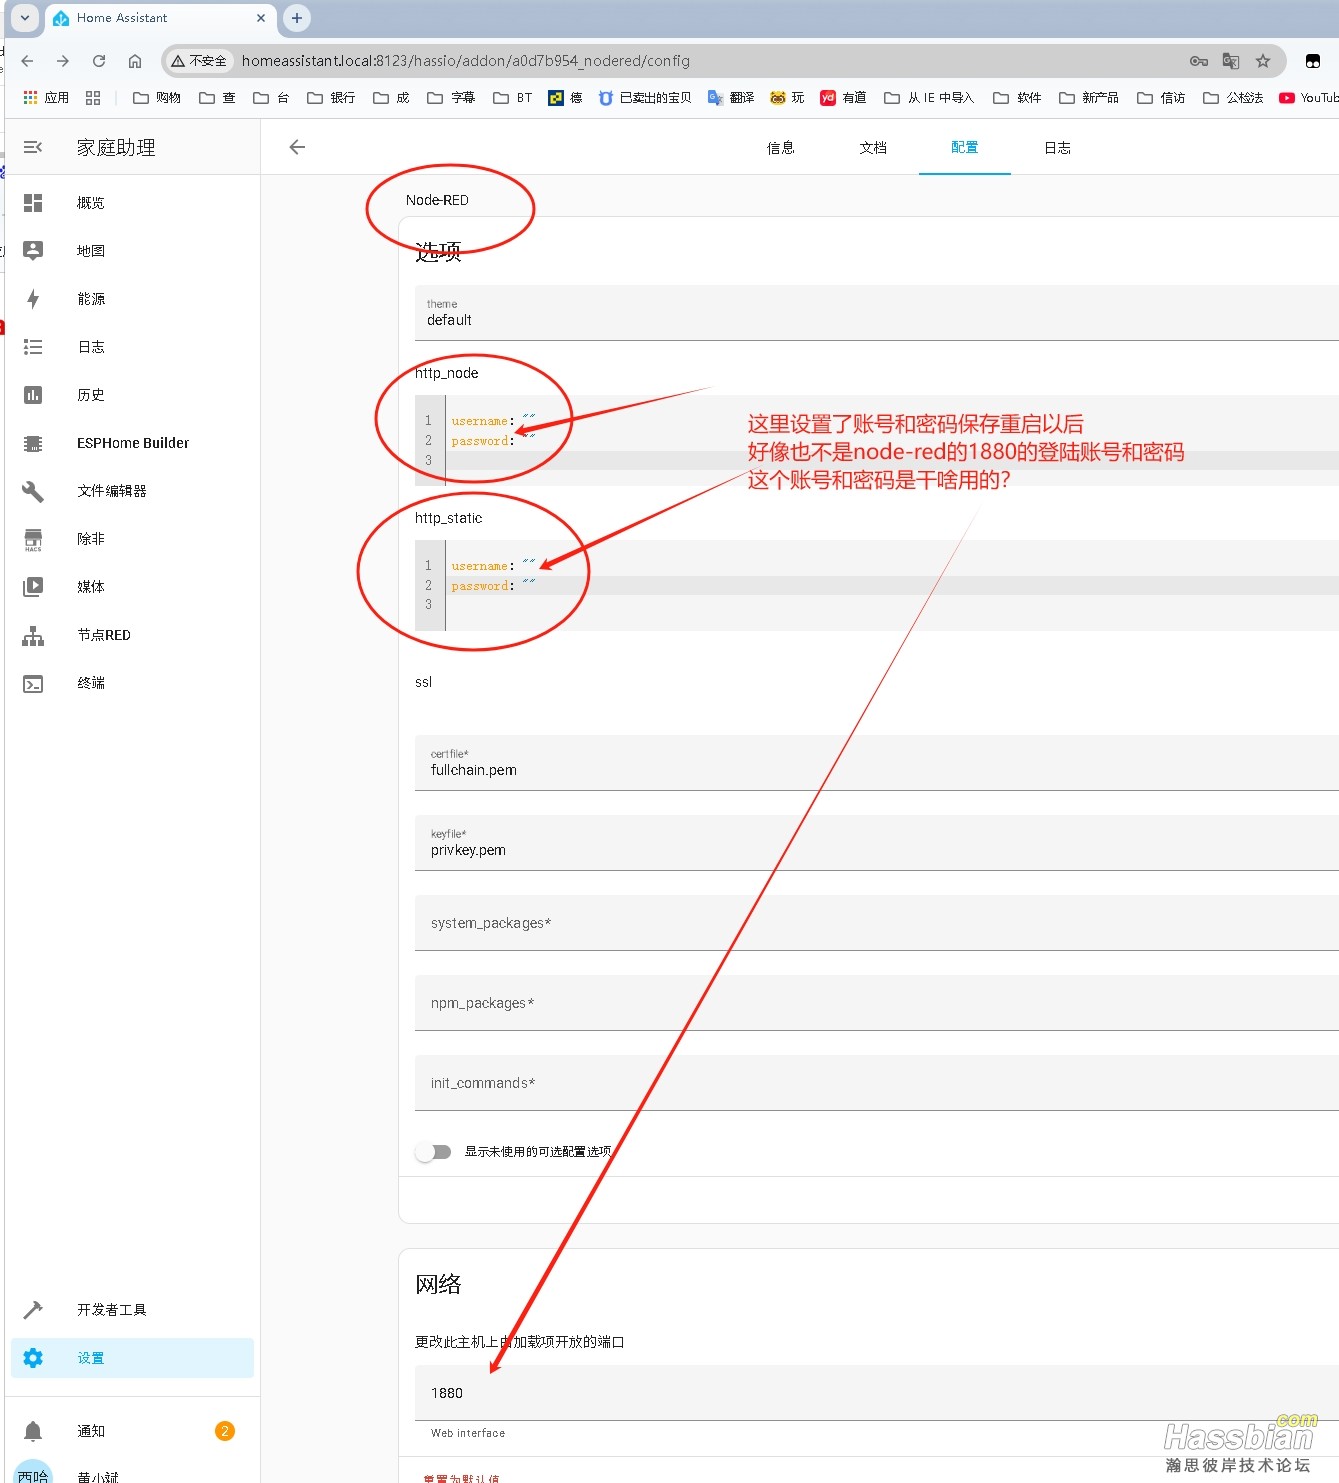Click the browser back arrow

point(27,61)
